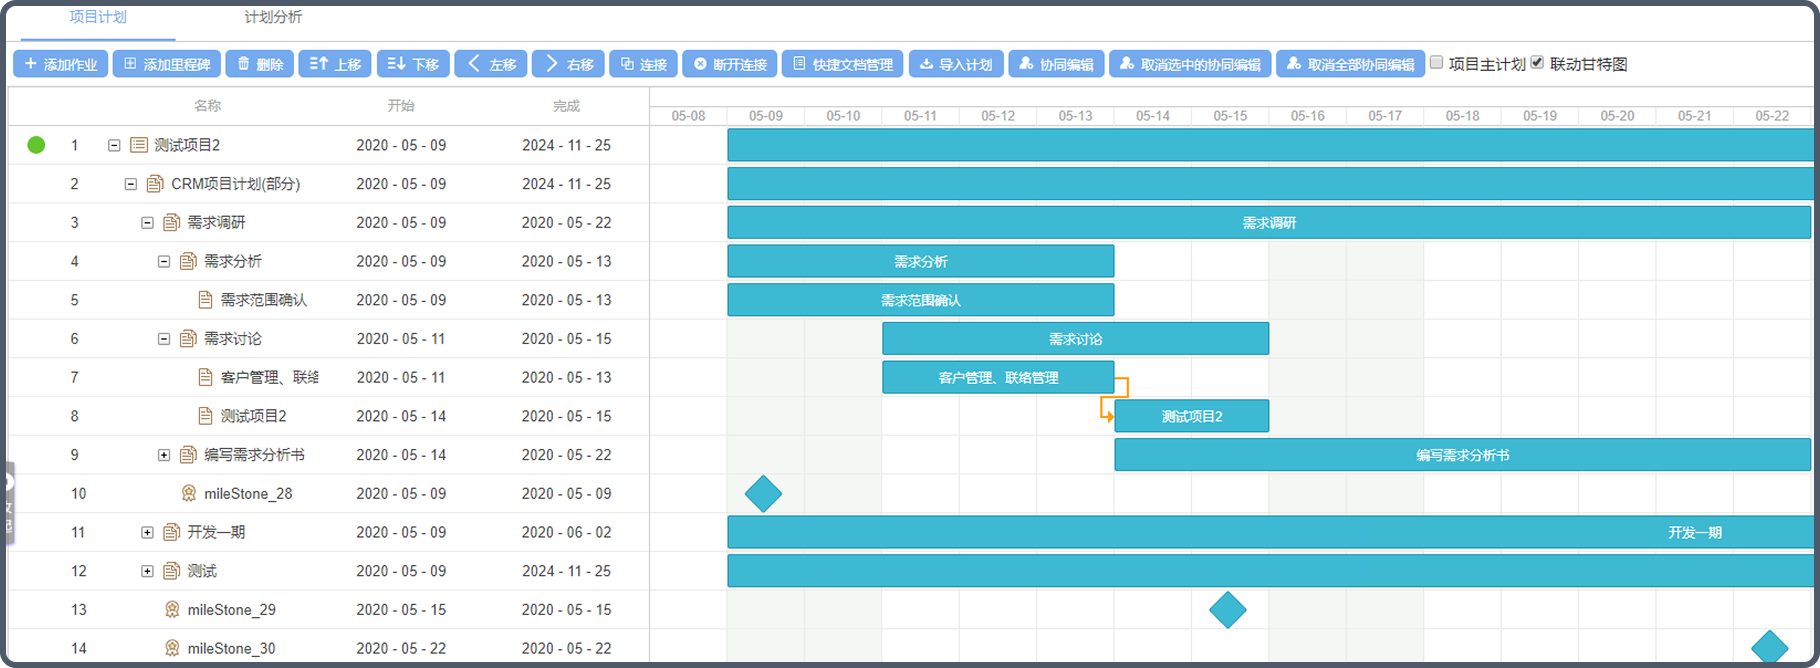This screenshot has height=668, width=1820.
Task: Select the 需求讨论 Gantt bar
Action: click(x=1075, y=339)
